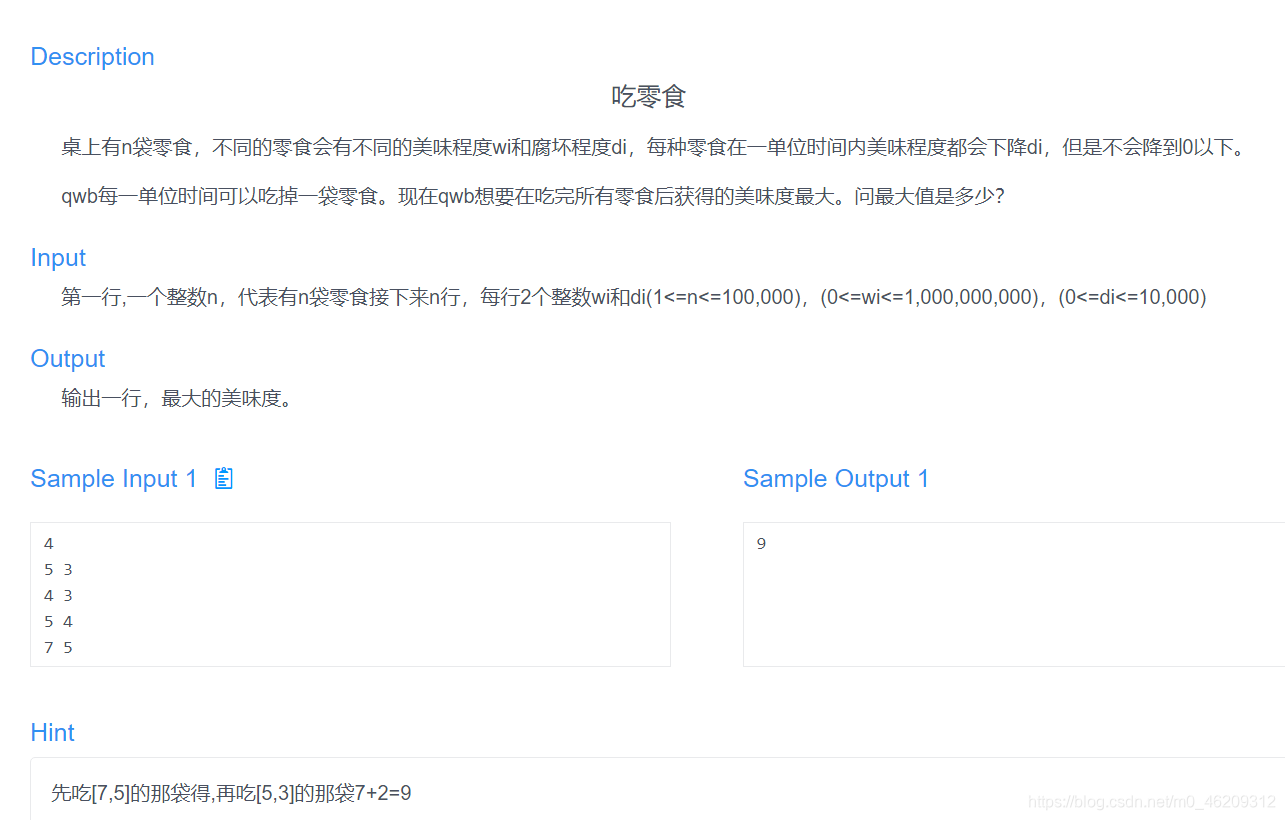Click sample input line 5 4
The width and height of the screenshot is (1285, 820).
point(58,622)
